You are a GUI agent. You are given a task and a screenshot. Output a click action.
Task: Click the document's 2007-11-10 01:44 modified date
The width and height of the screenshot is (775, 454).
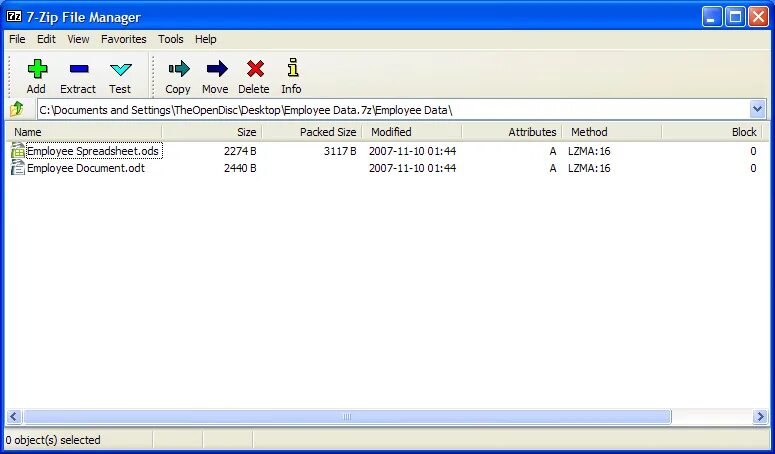[x=412, y=168]
